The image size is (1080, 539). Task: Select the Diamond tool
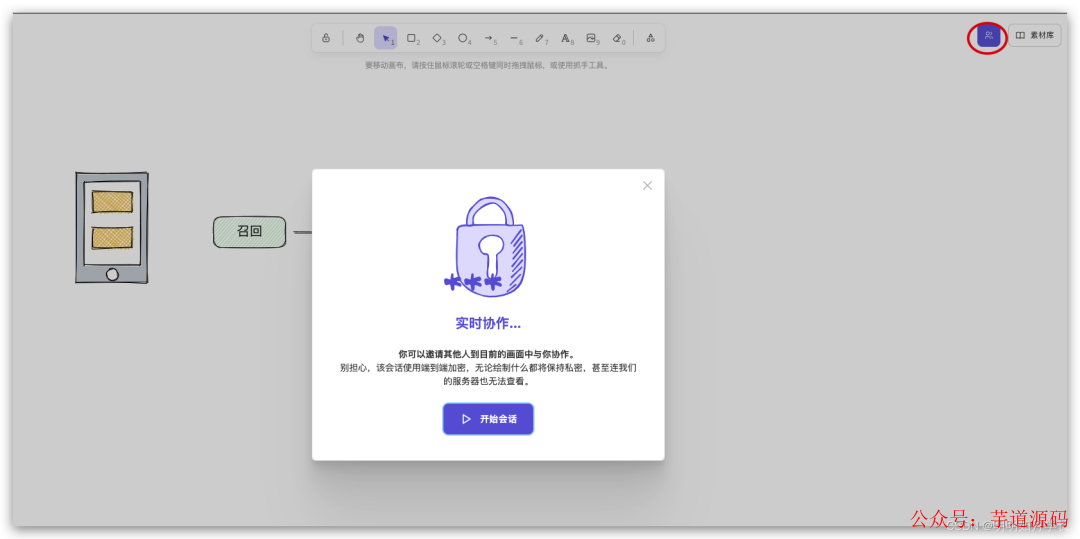437,38
